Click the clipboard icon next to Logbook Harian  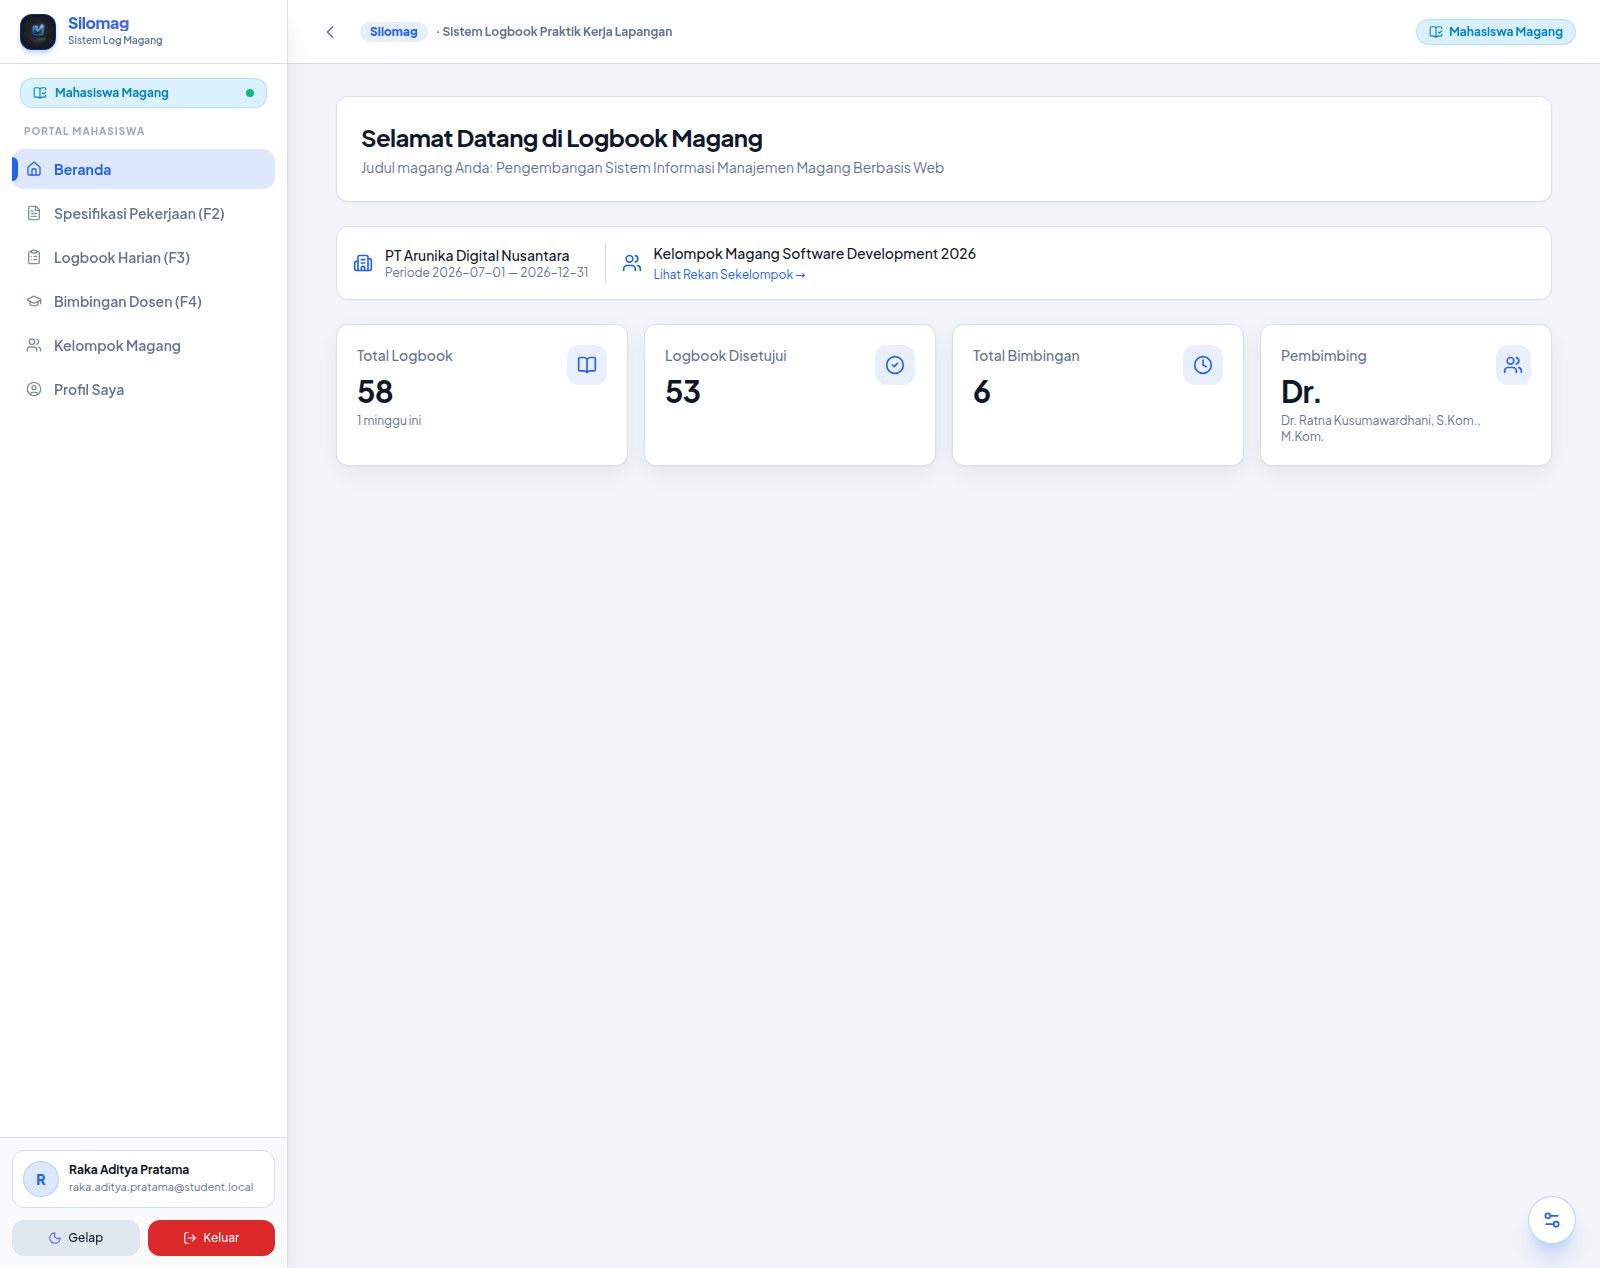[x=34, y=257]
